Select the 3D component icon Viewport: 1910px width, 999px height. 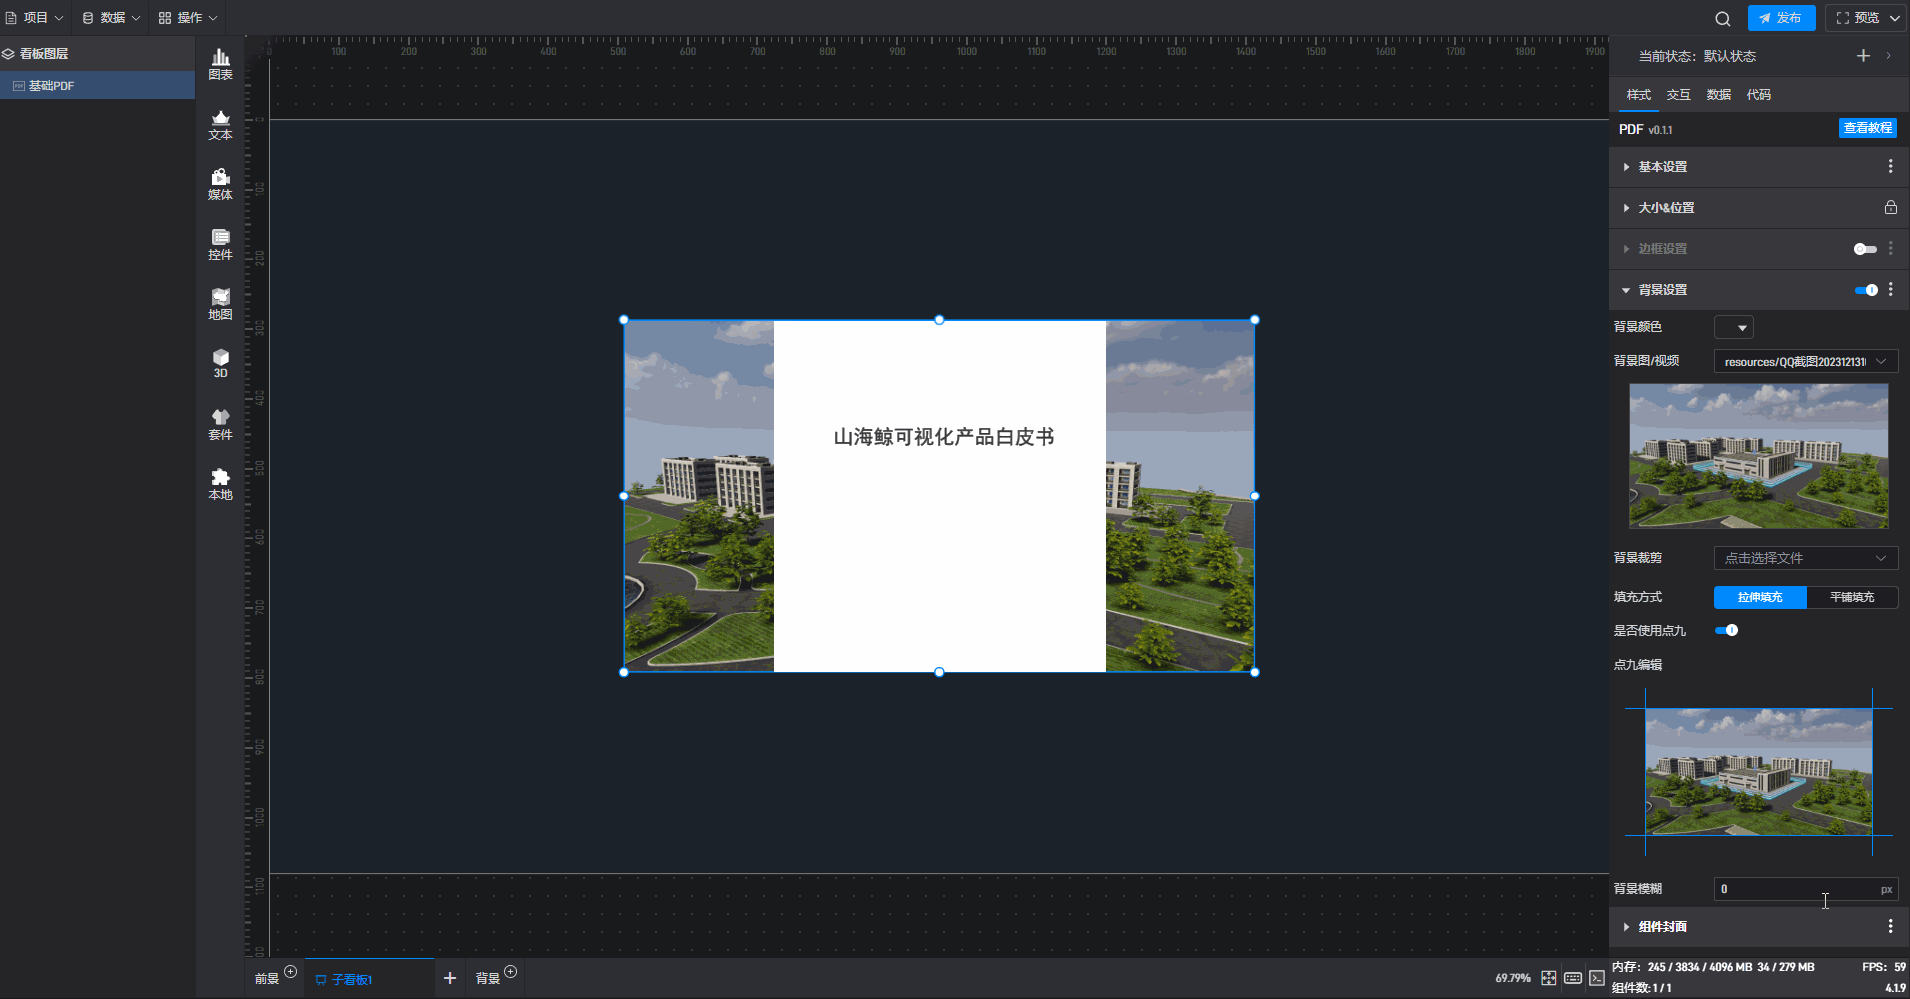[220, 363]
